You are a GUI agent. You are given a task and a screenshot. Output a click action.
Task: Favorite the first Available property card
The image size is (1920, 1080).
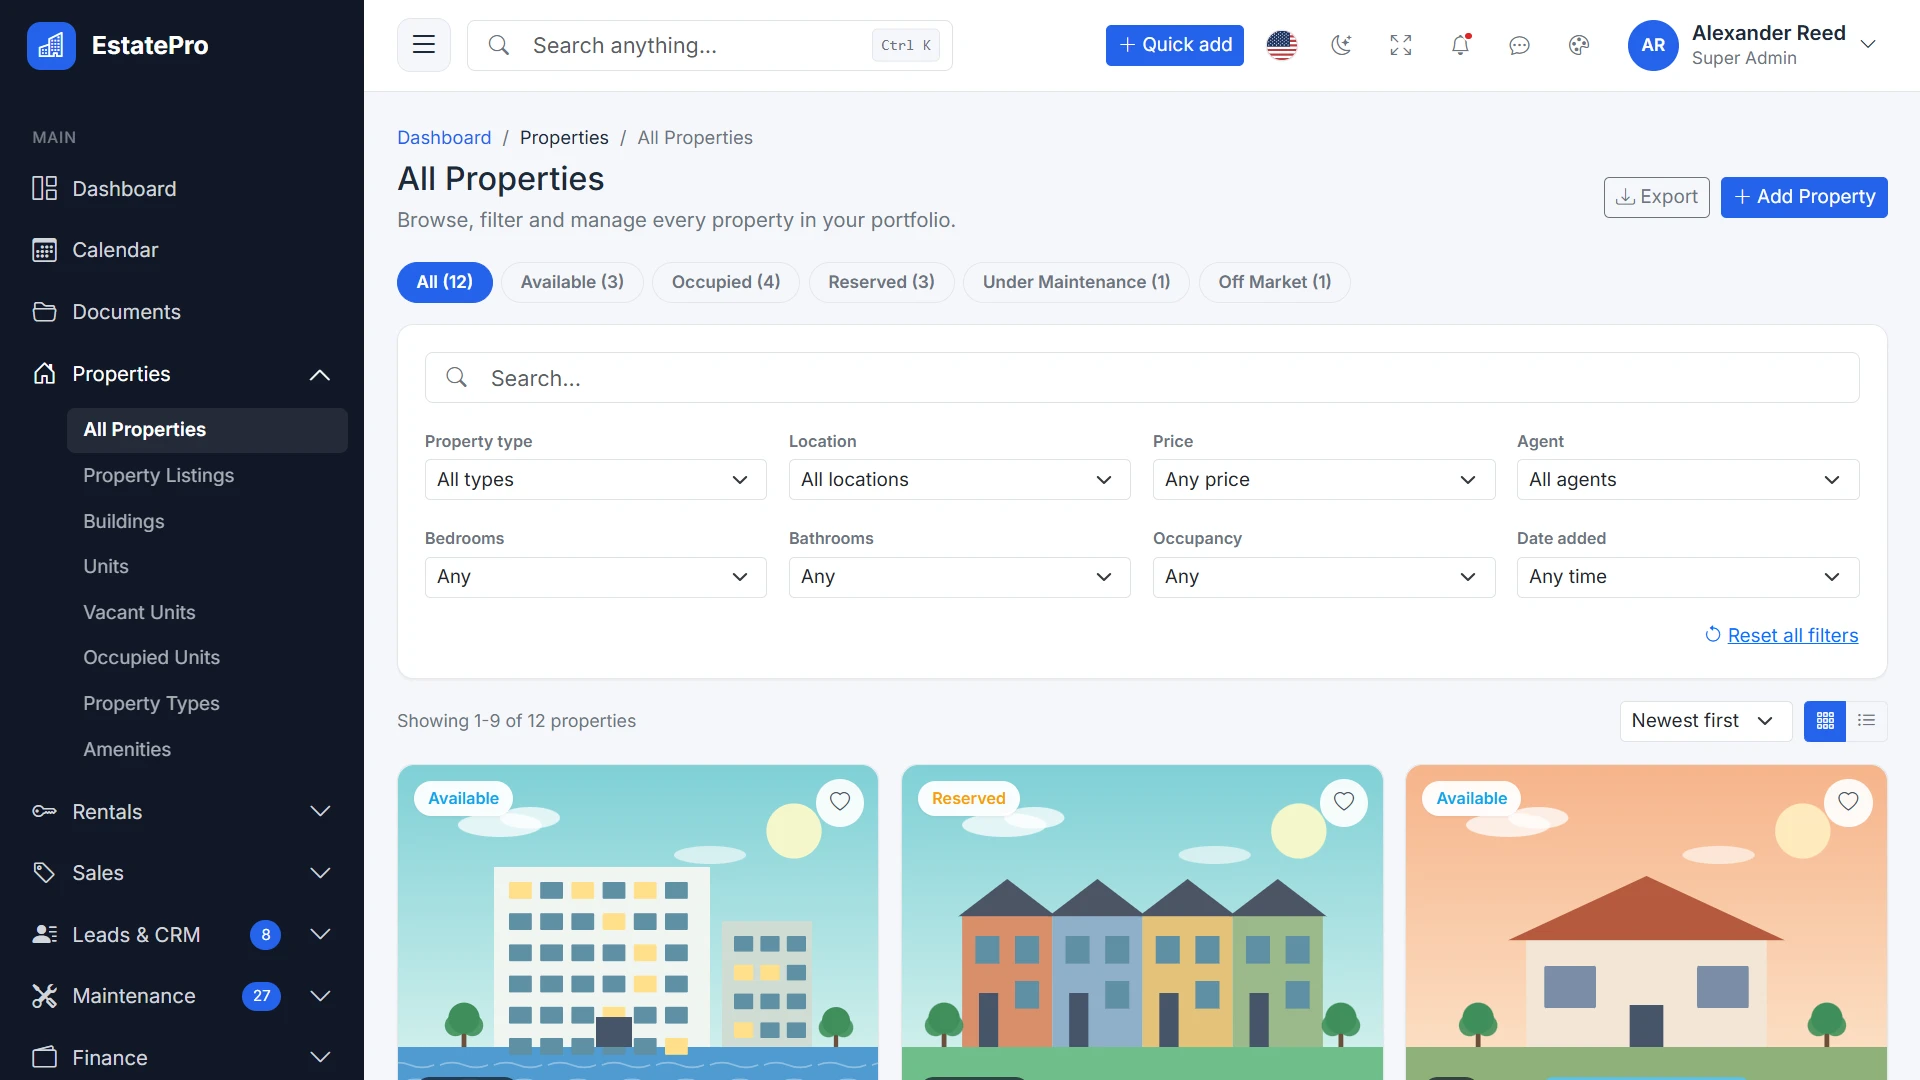pos(840,802)
